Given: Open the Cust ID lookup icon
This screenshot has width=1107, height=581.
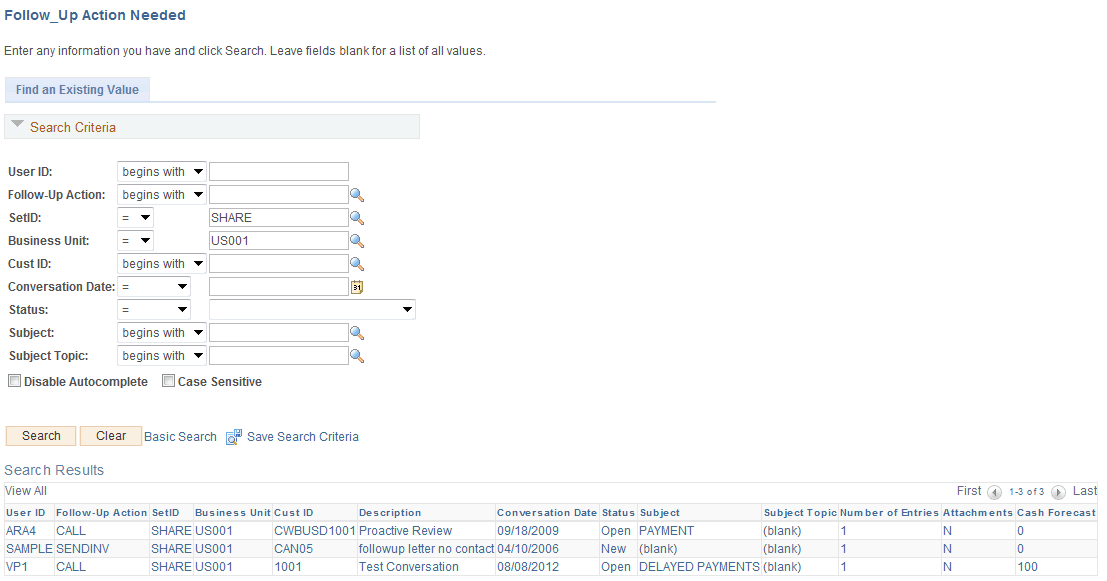Looking at the screenshot, I should pos(357,263).
